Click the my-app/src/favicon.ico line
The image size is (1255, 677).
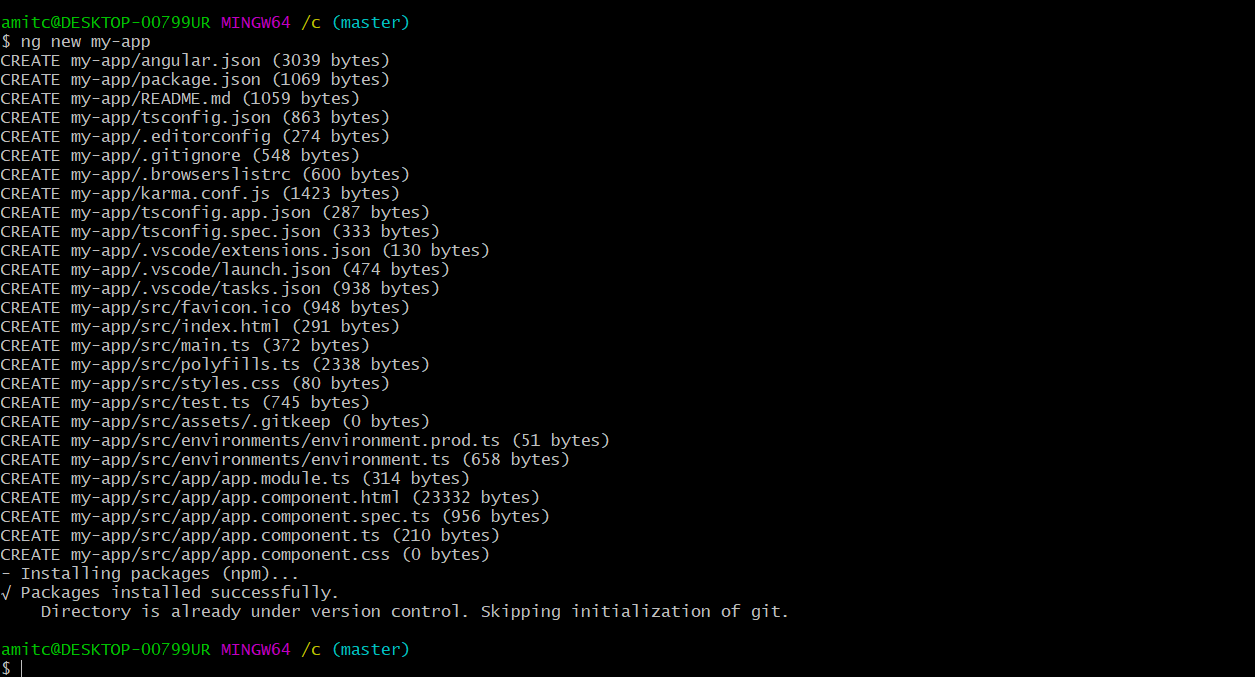[205, 307]
